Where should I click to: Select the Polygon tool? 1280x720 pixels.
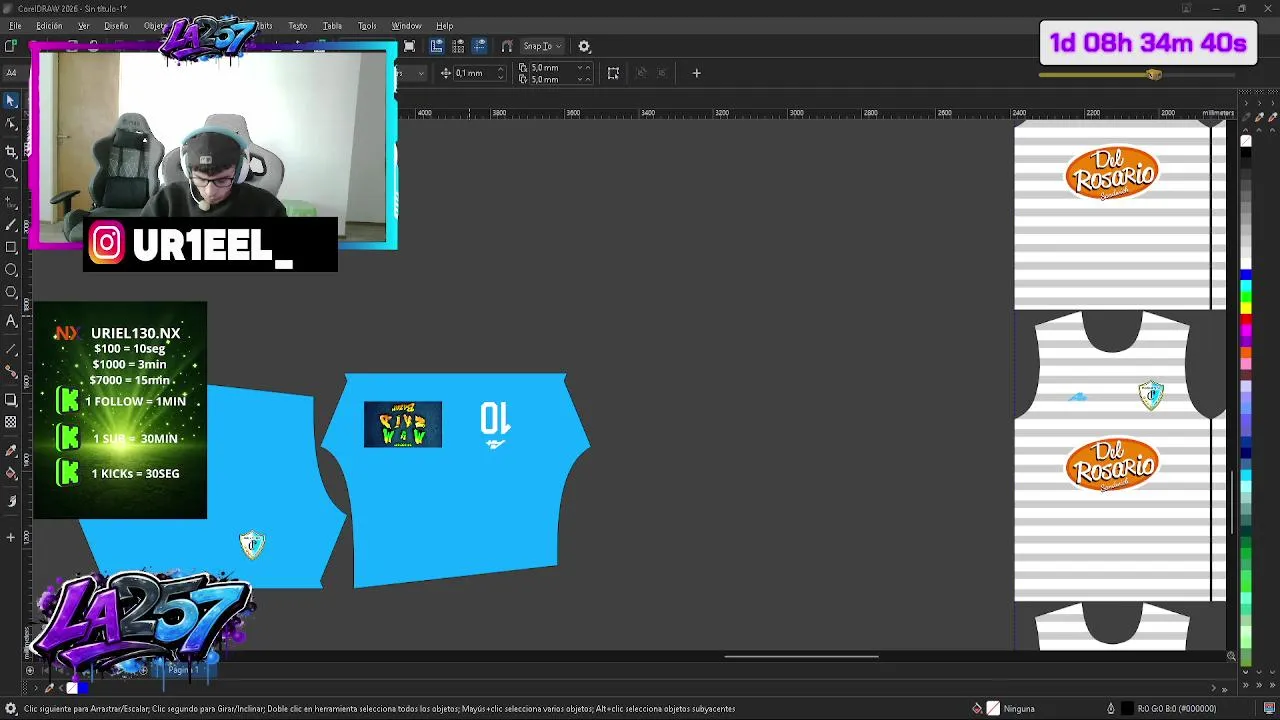coord(11,293)
